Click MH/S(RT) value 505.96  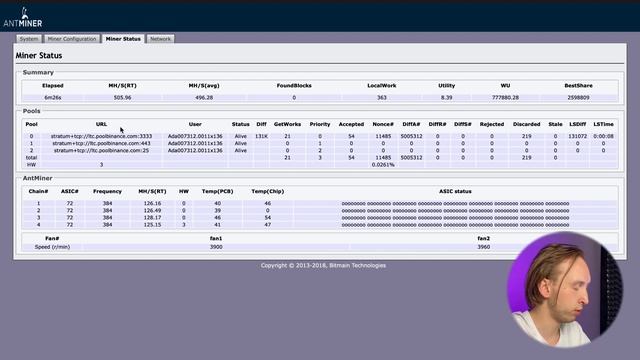tap(122, 98)
